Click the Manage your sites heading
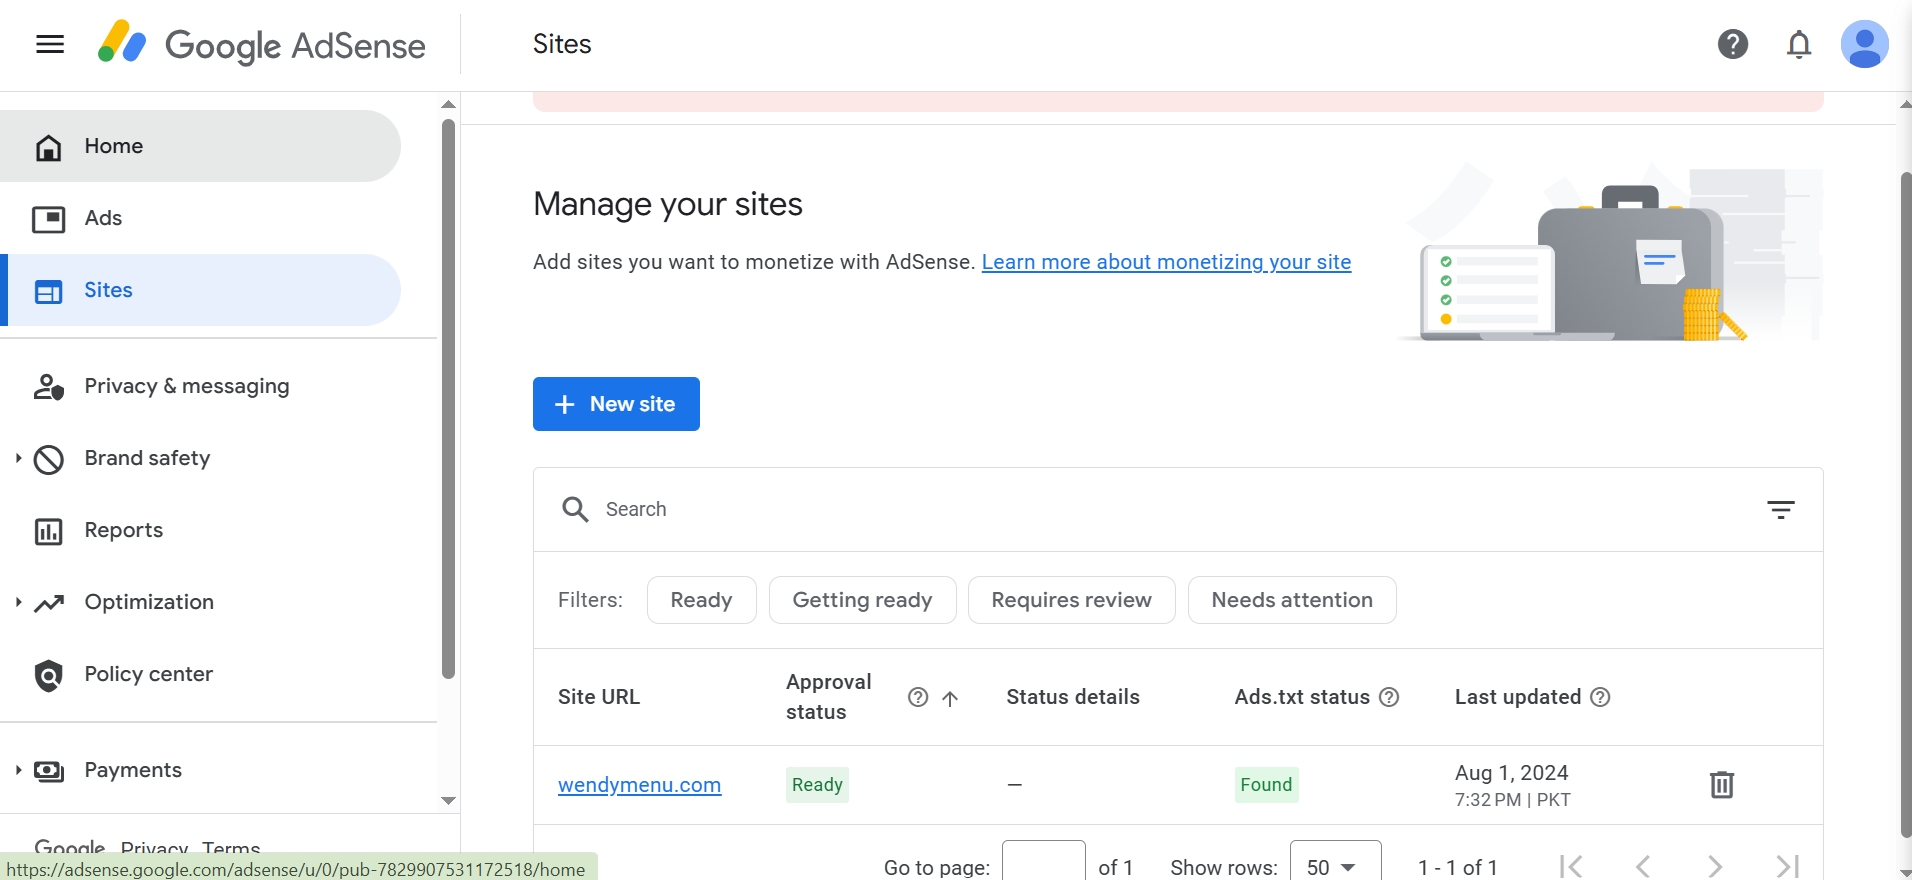Image resolution: width=1912 pixels, height=880 pixels. 668,204
